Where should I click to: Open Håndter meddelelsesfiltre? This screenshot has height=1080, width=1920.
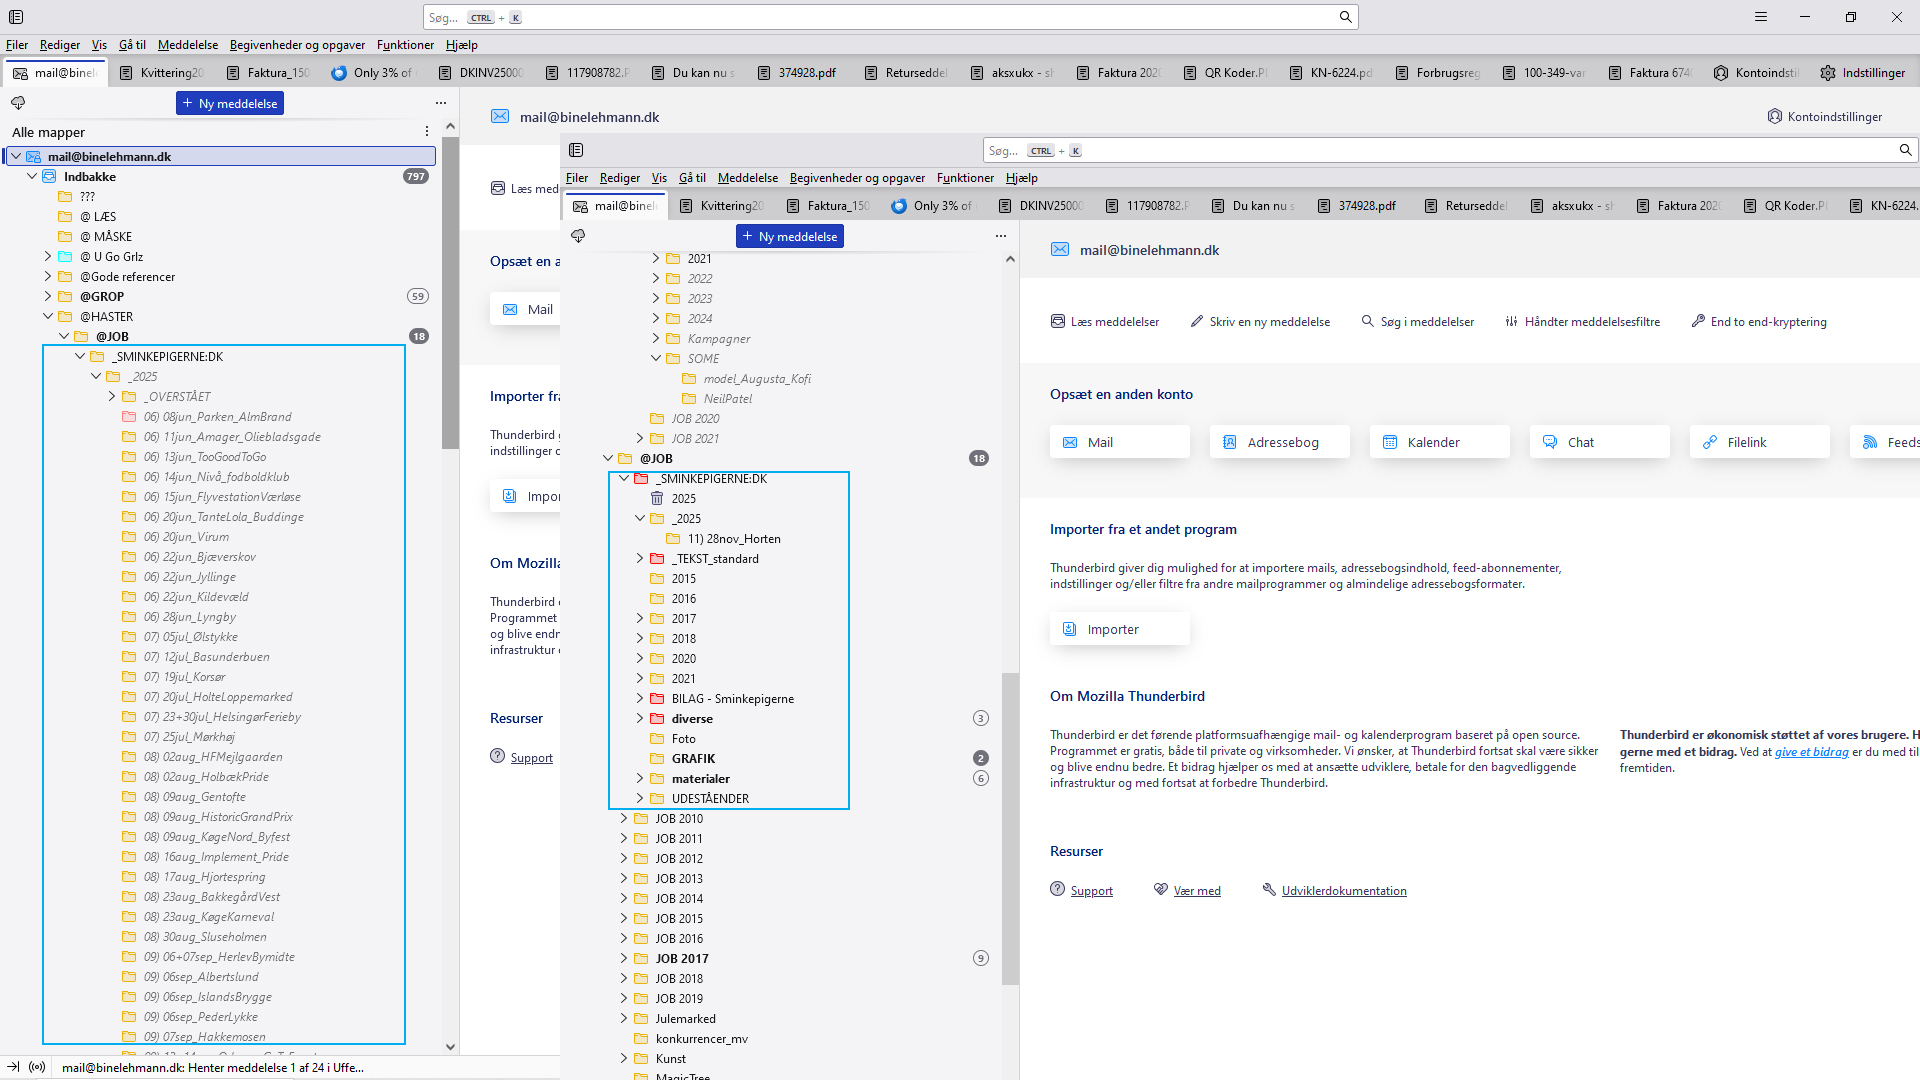[x=1582, y=322]
